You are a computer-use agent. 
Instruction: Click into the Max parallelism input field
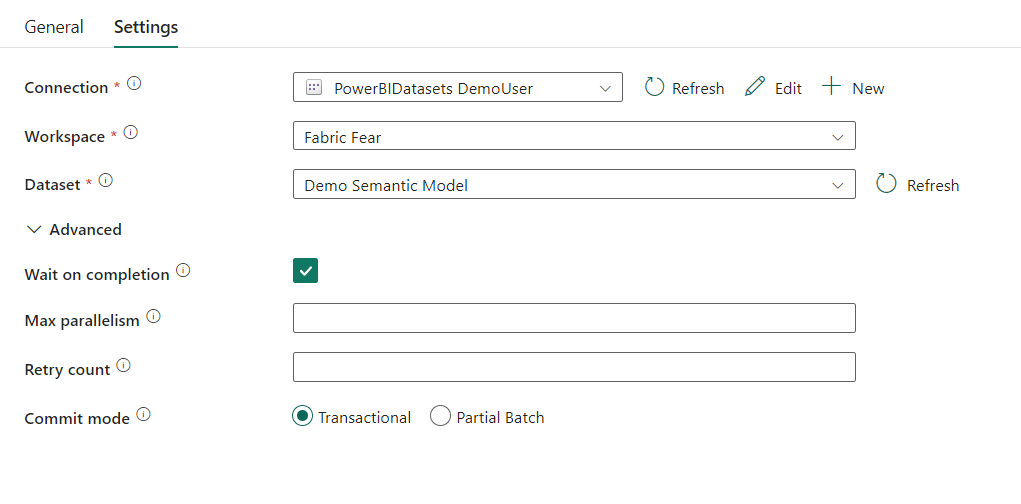[x=573, y=318]
